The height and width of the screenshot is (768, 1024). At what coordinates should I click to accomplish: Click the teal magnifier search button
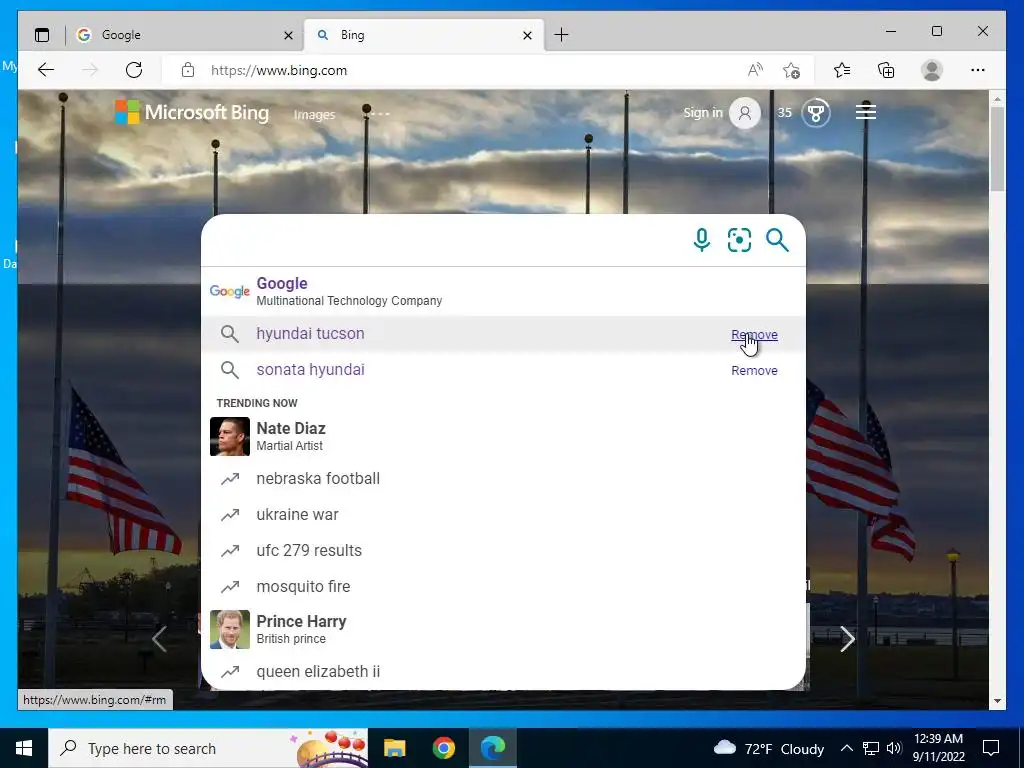click(777, 240)
